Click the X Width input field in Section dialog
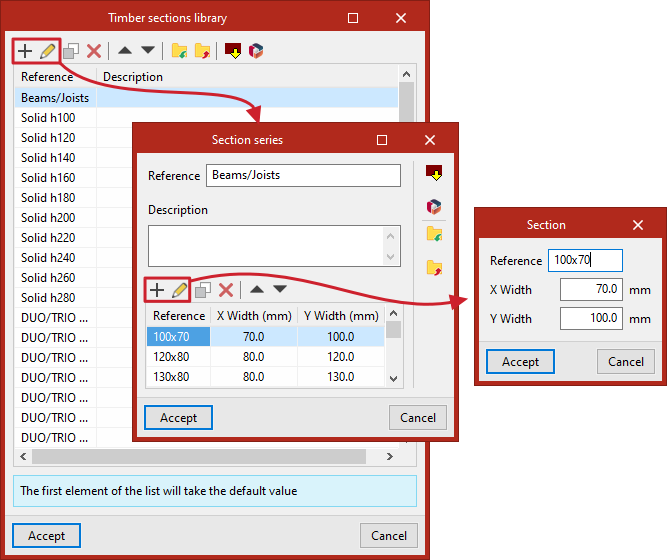The width and height of the screenshot is (667, 560). (591, 289)
